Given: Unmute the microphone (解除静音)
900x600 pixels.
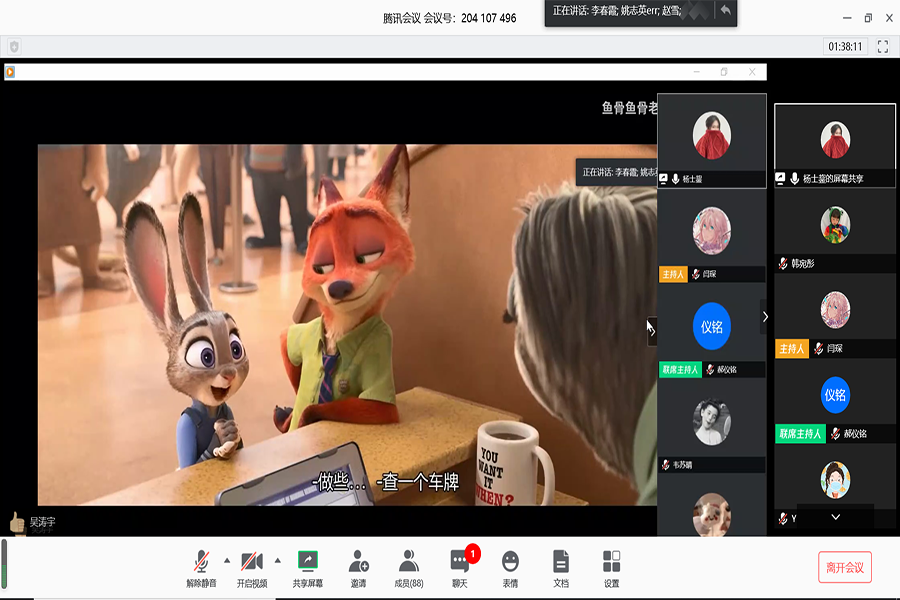Looking at the screenshot, I should [201, 568].
